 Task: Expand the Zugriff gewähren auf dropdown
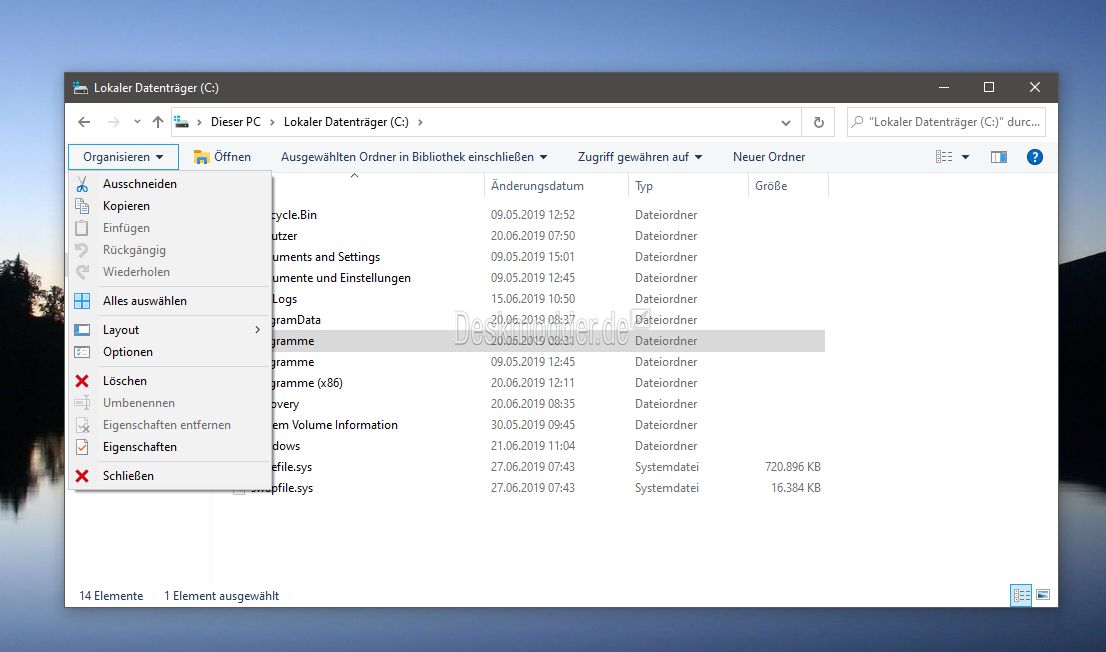click(x=640, y=157)
